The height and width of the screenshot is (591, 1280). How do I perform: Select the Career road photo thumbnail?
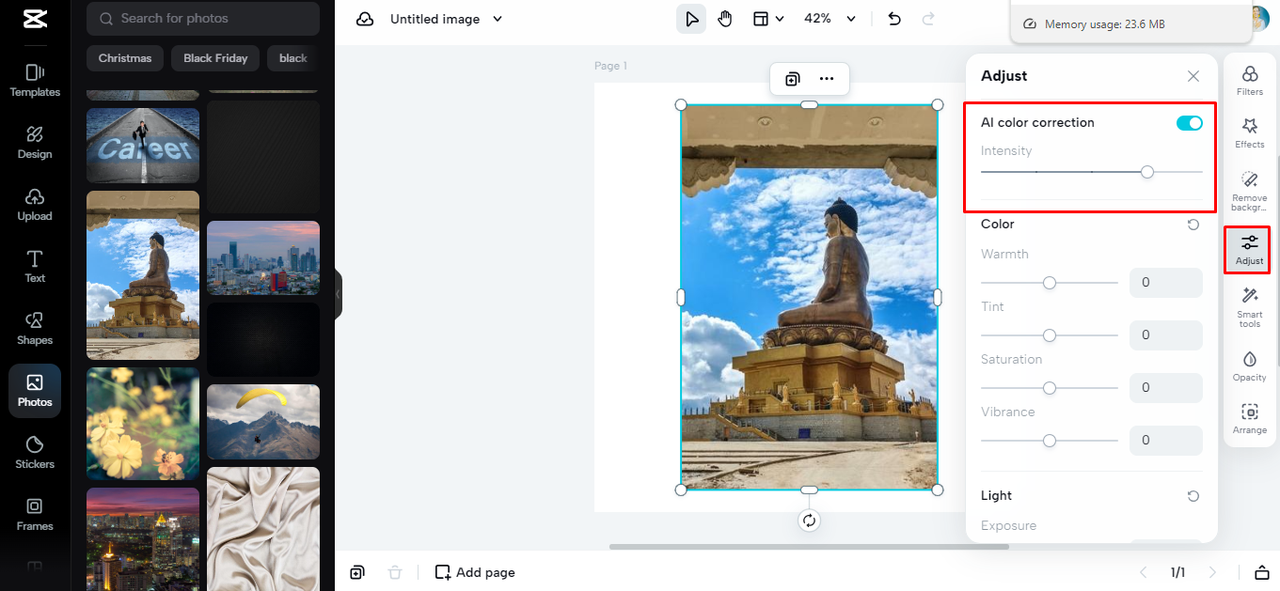click(x=143, y=145)
